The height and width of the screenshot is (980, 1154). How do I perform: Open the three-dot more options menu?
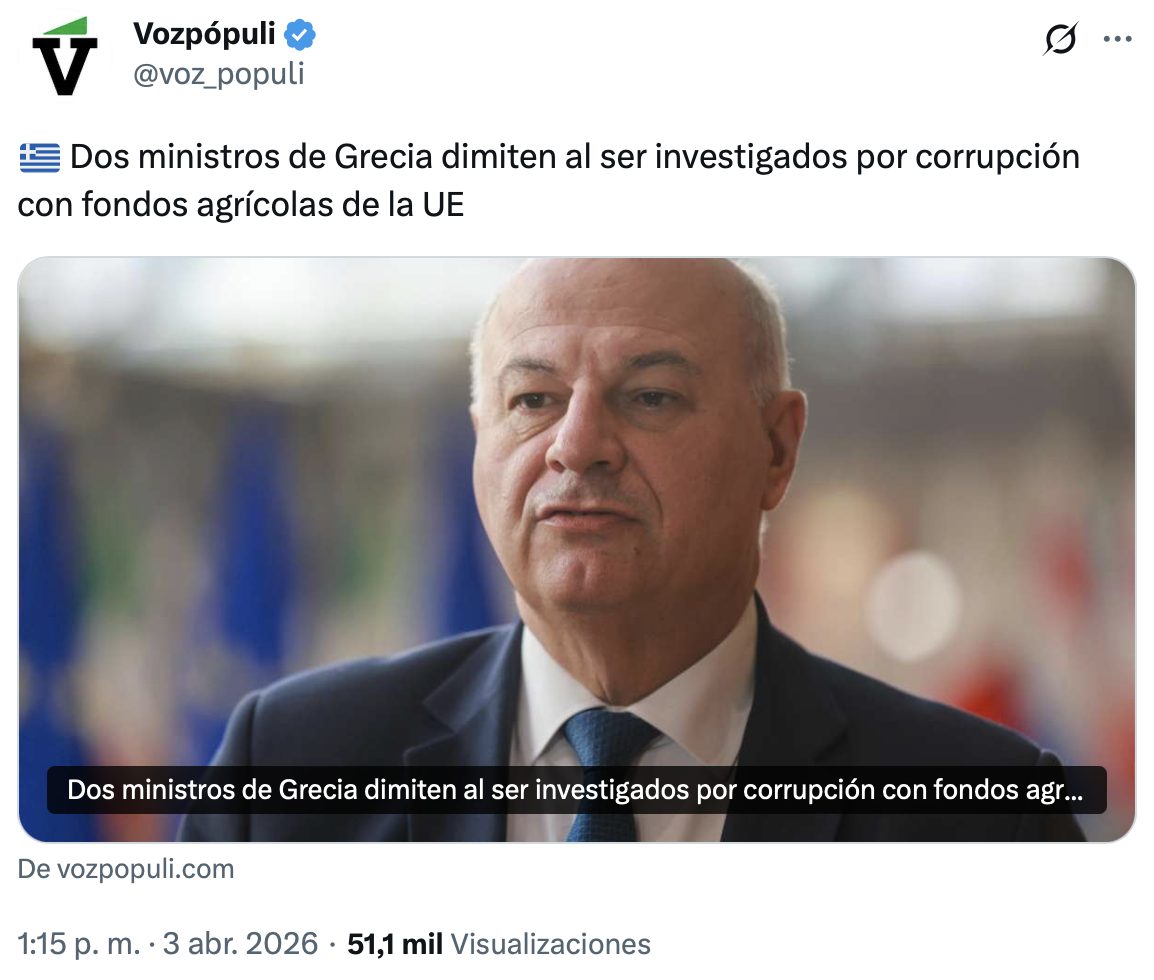click(x=1117, y=39)
